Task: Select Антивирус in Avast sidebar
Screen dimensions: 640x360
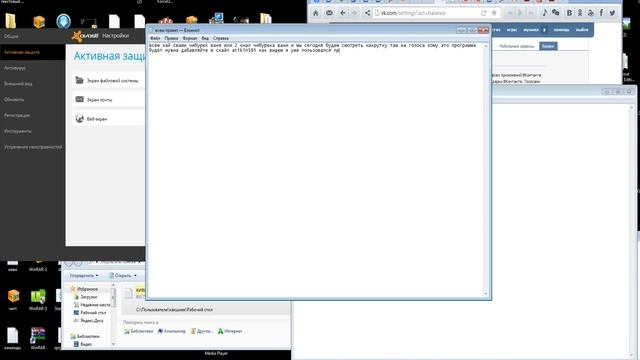Action: tap(32, 68)
